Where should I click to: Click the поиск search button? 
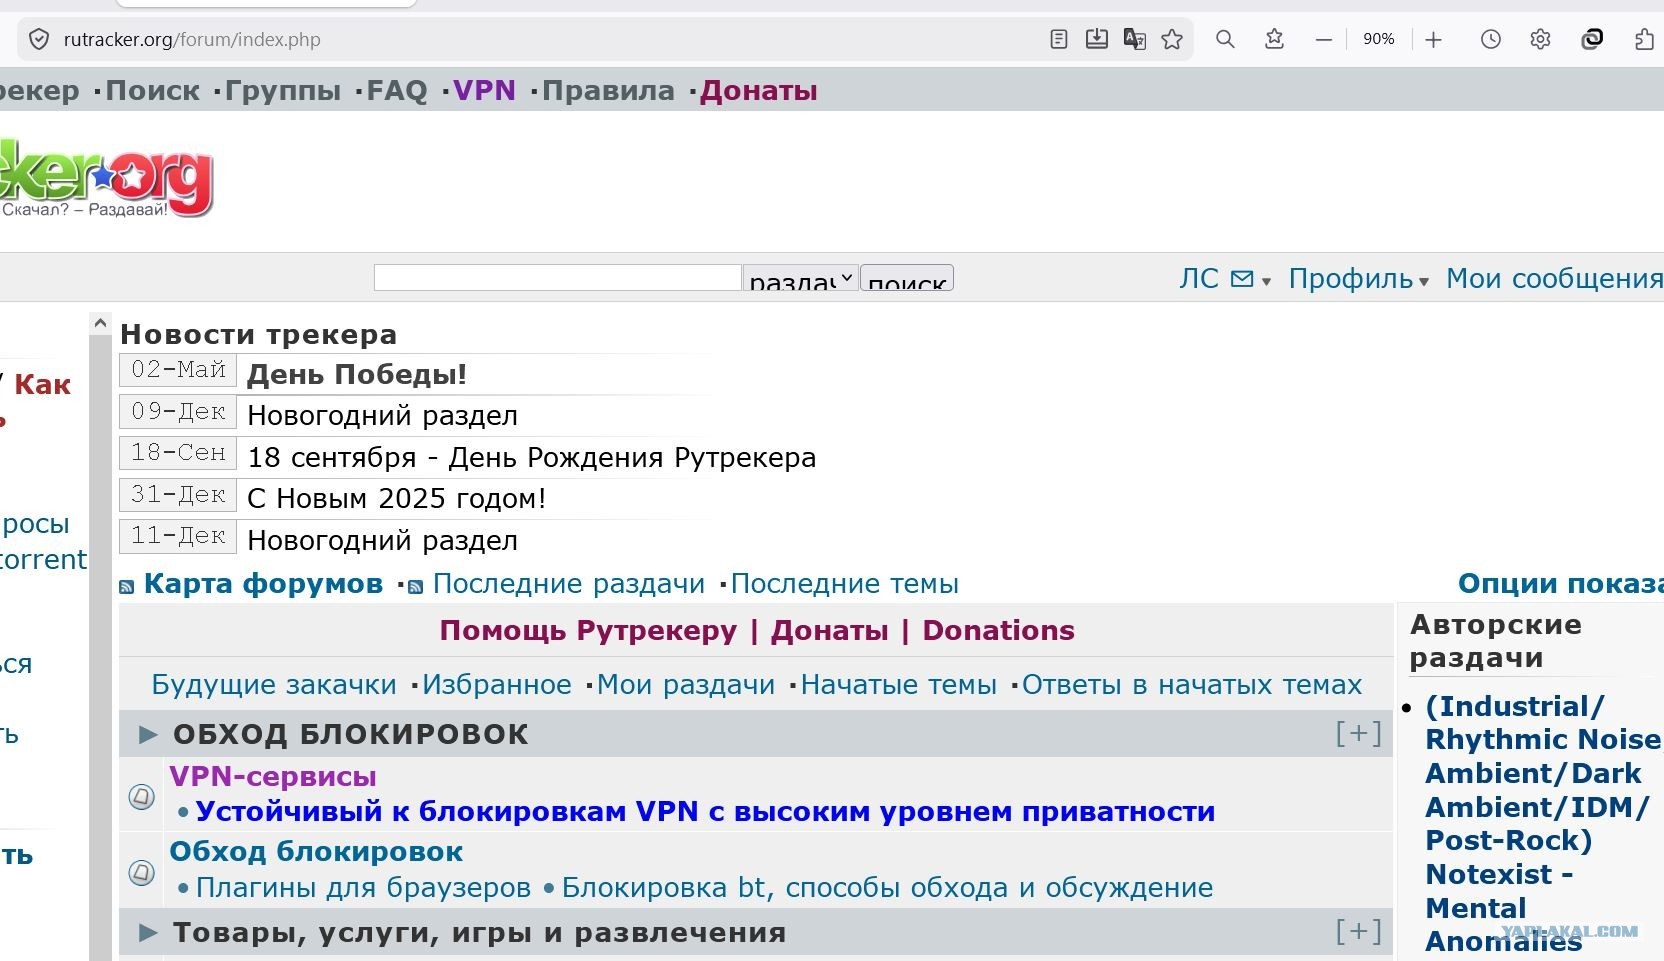coord(907,278)
